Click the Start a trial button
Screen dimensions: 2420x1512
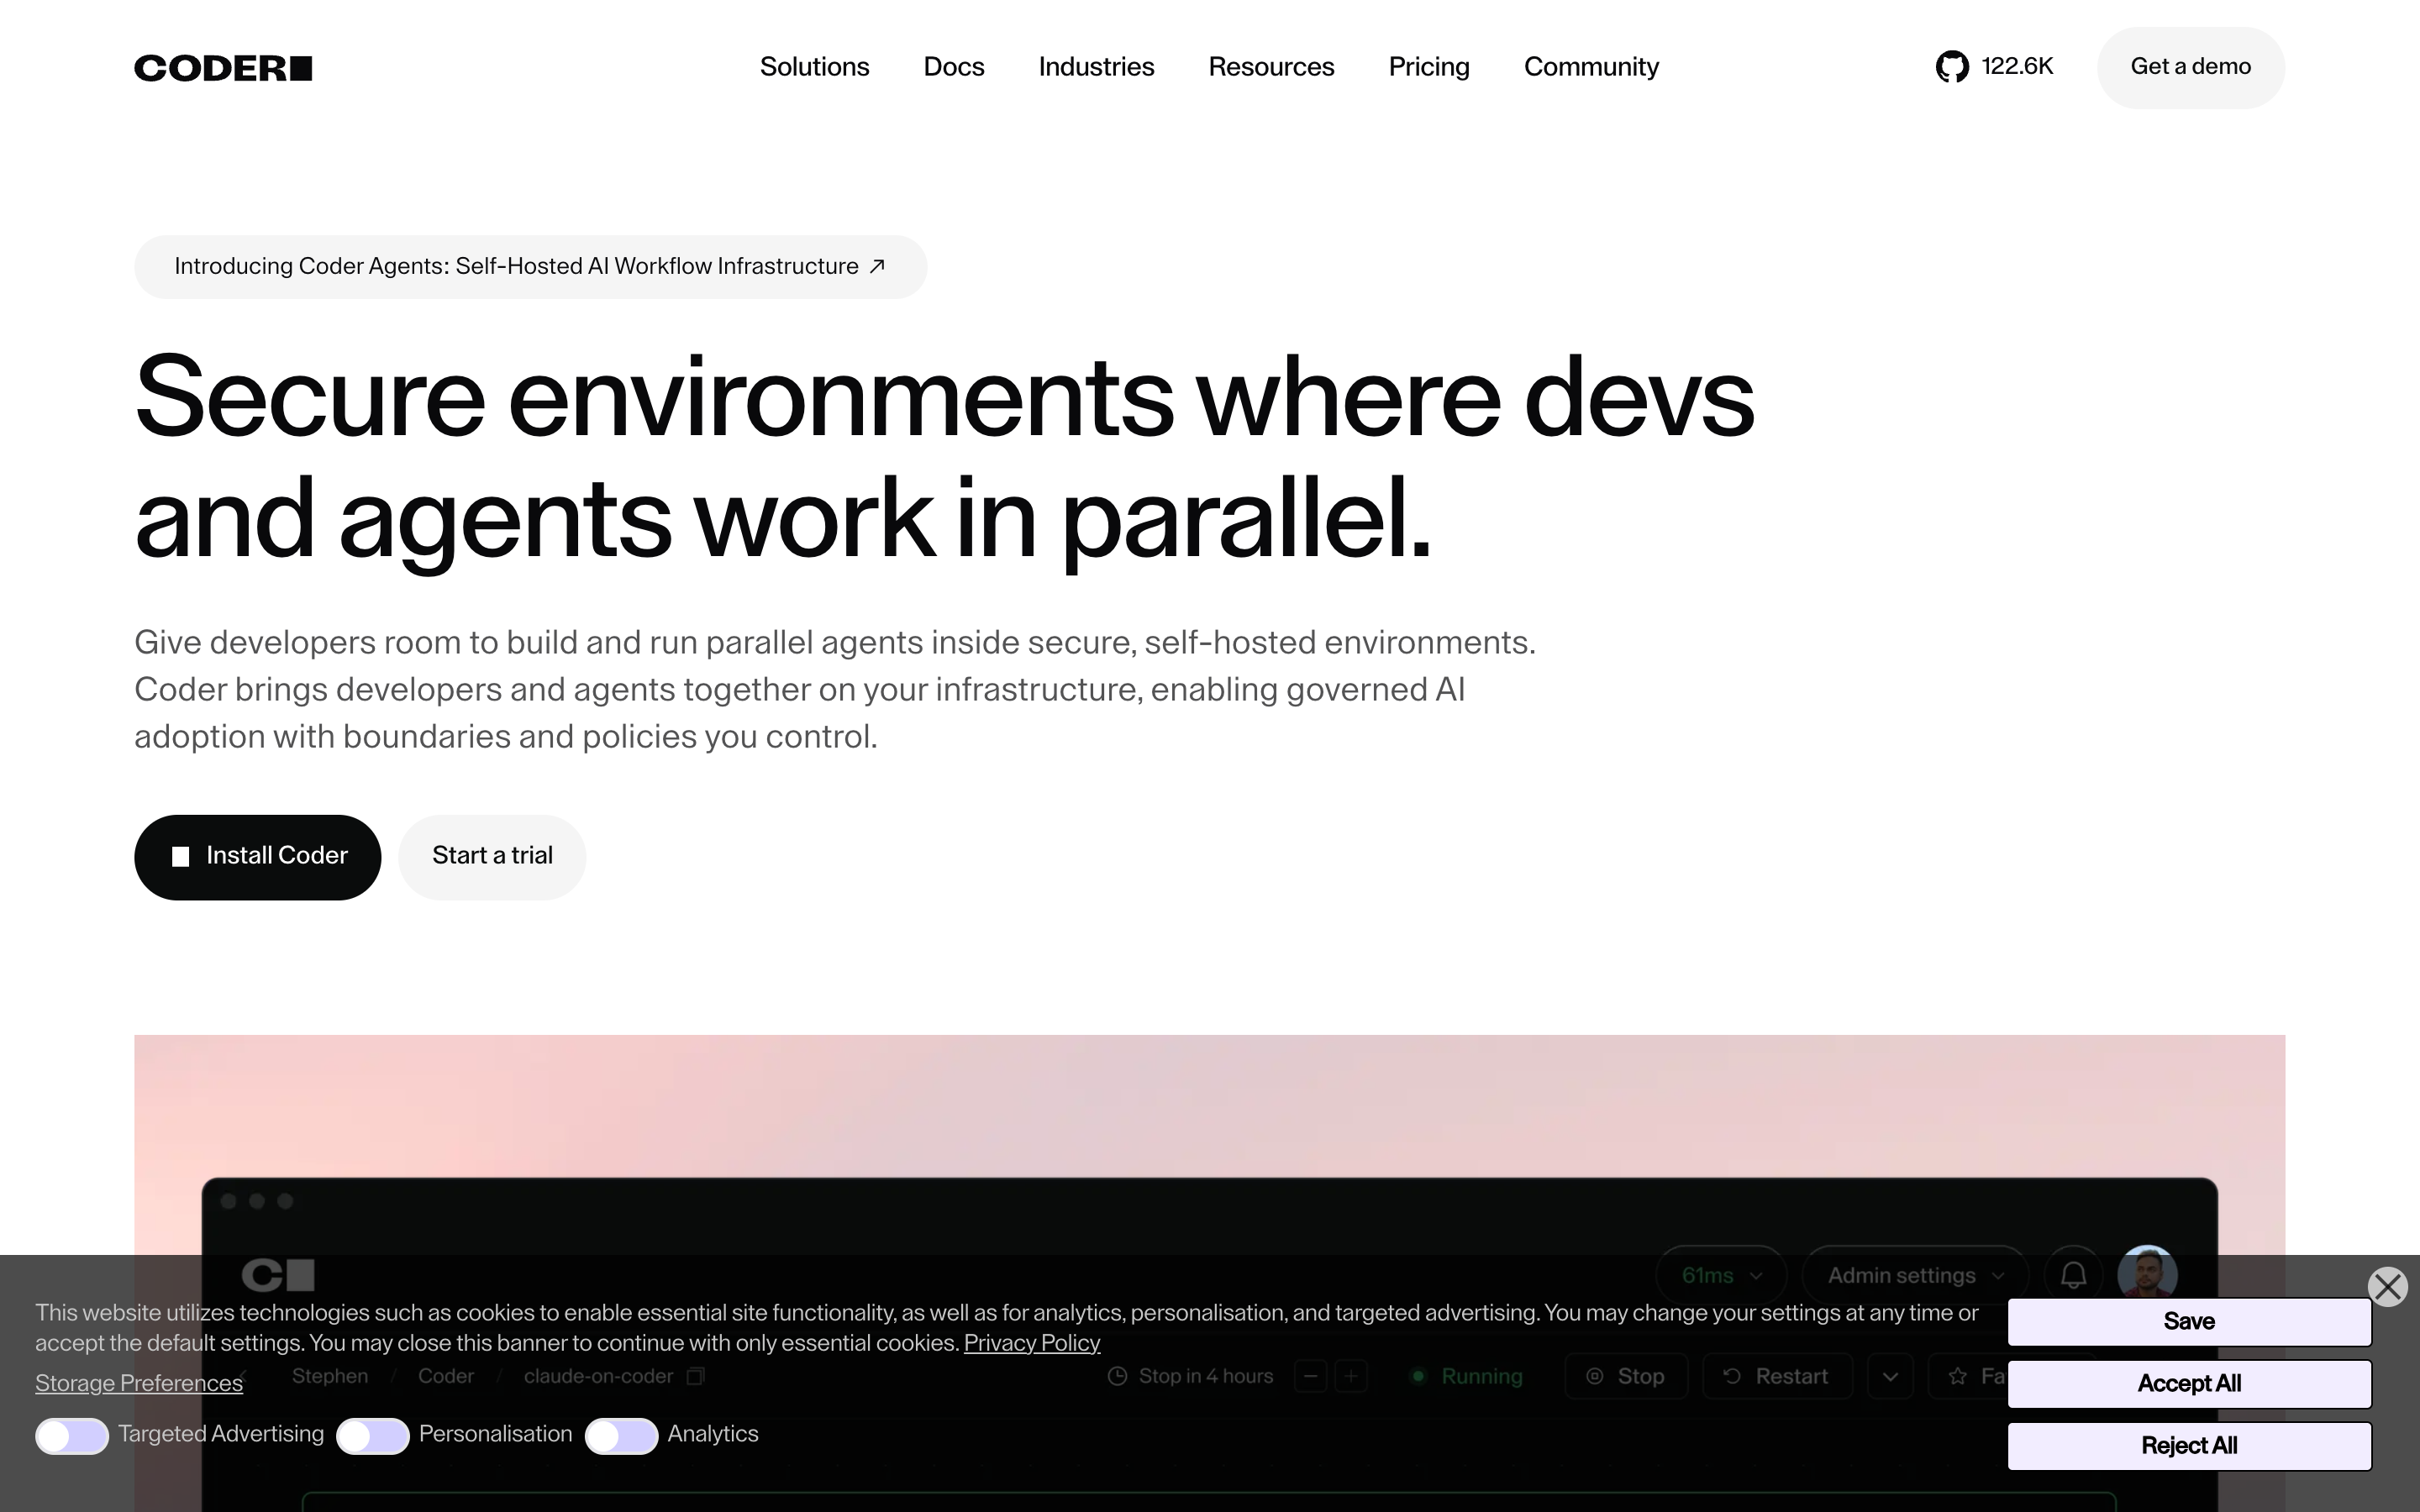pyautogui.click(x=492, y=857)
